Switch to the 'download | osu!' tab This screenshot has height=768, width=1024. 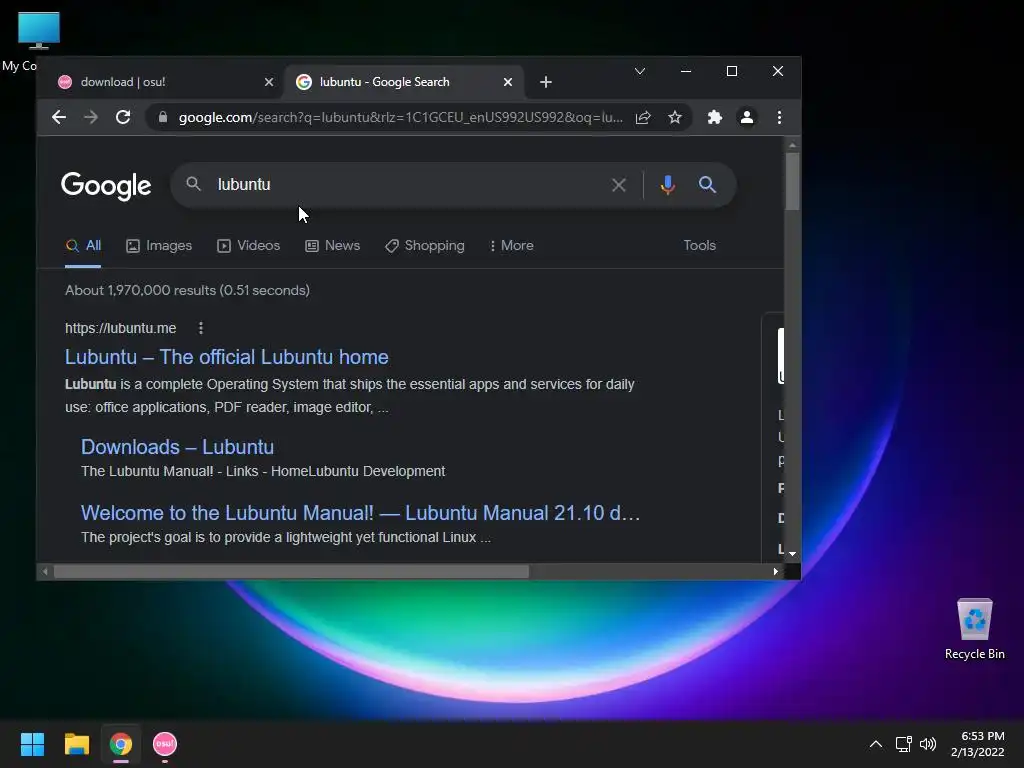[163, 82]
